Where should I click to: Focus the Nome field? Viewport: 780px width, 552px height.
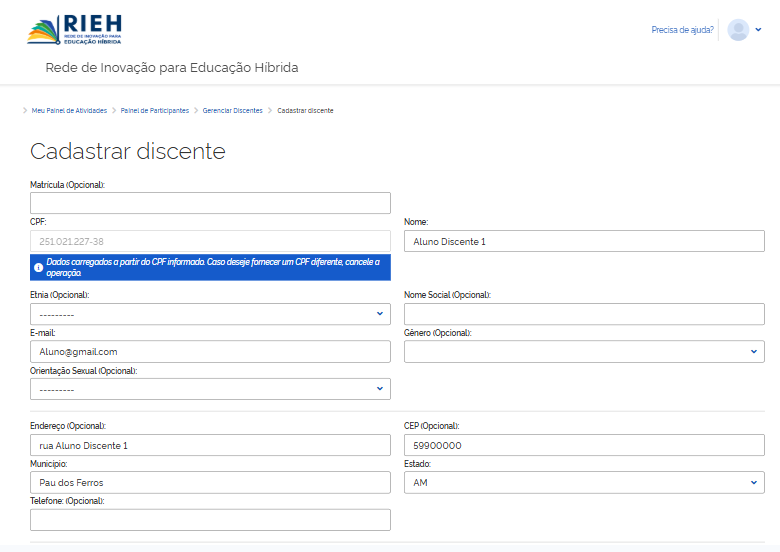tap(584, 241)
